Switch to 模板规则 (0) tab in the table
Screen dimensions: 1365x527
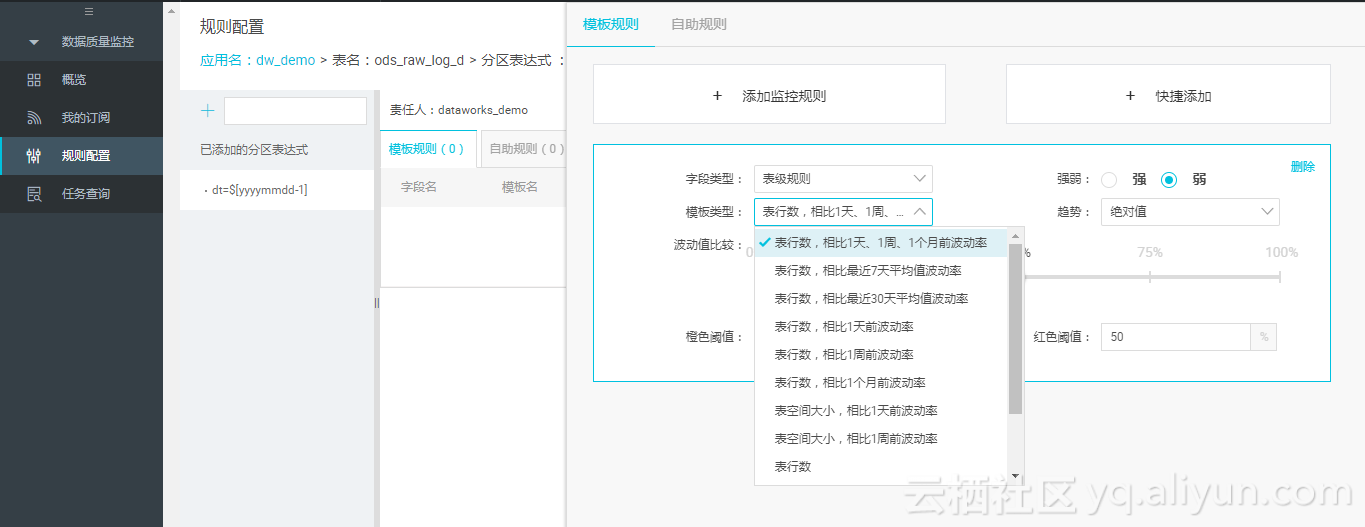coord(427,149)
